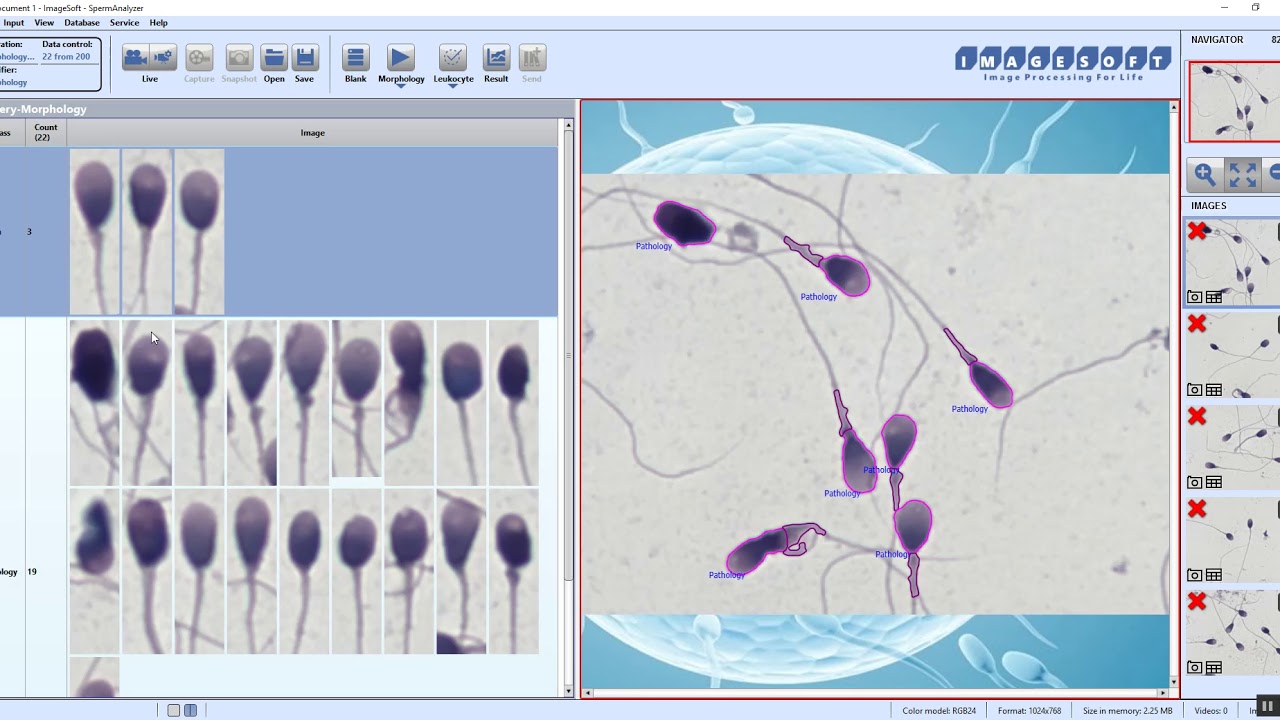The height and width of the screenshot is (720, 1280).
Task: Delete fourth image with red X
Action: click(1197, 509)
